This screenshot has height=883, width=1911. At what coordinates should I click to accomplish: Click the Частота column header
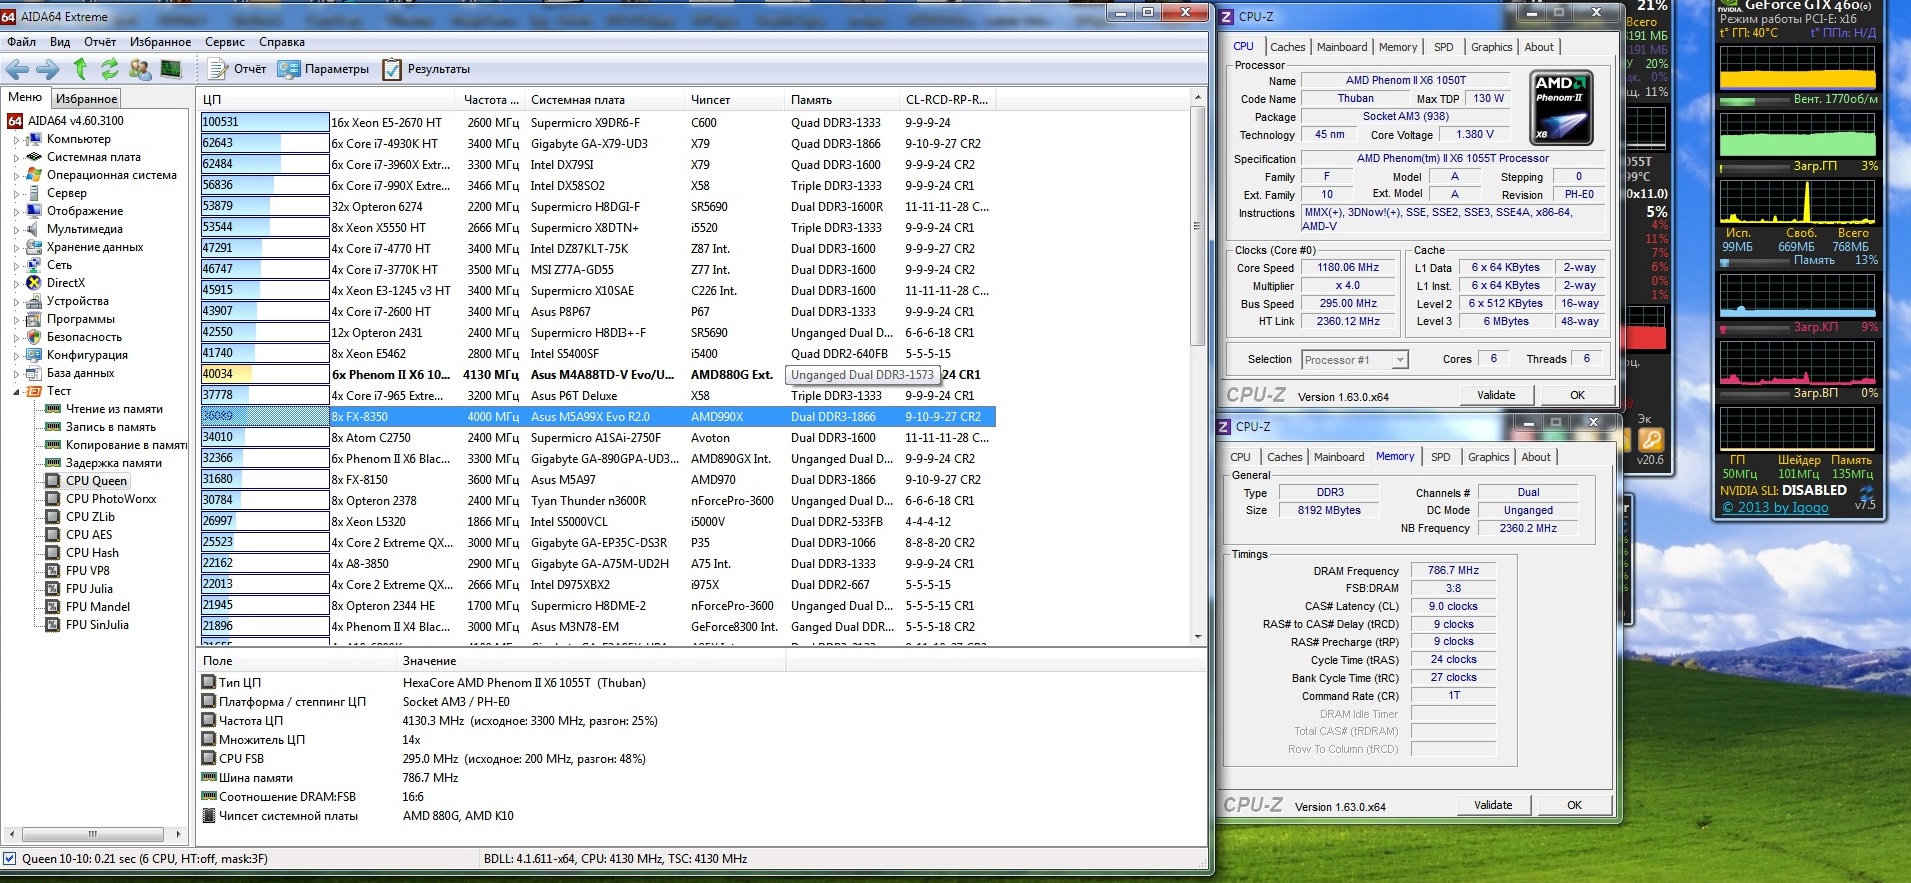[490, 100]
